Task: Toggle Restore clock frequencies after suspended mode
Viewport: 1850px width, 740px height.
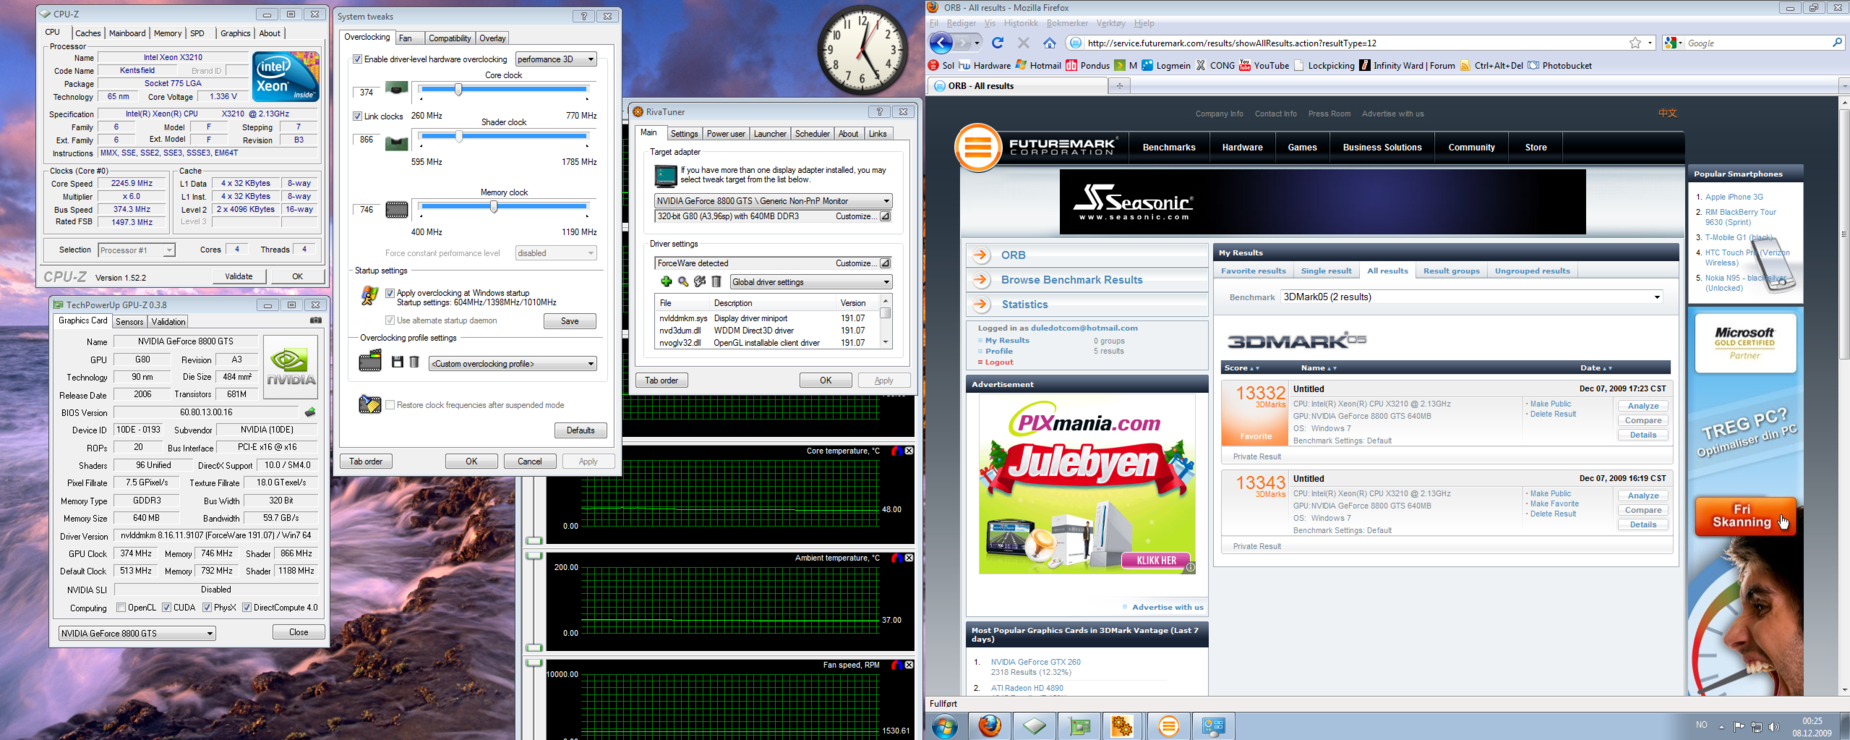Action: point(390,405)
